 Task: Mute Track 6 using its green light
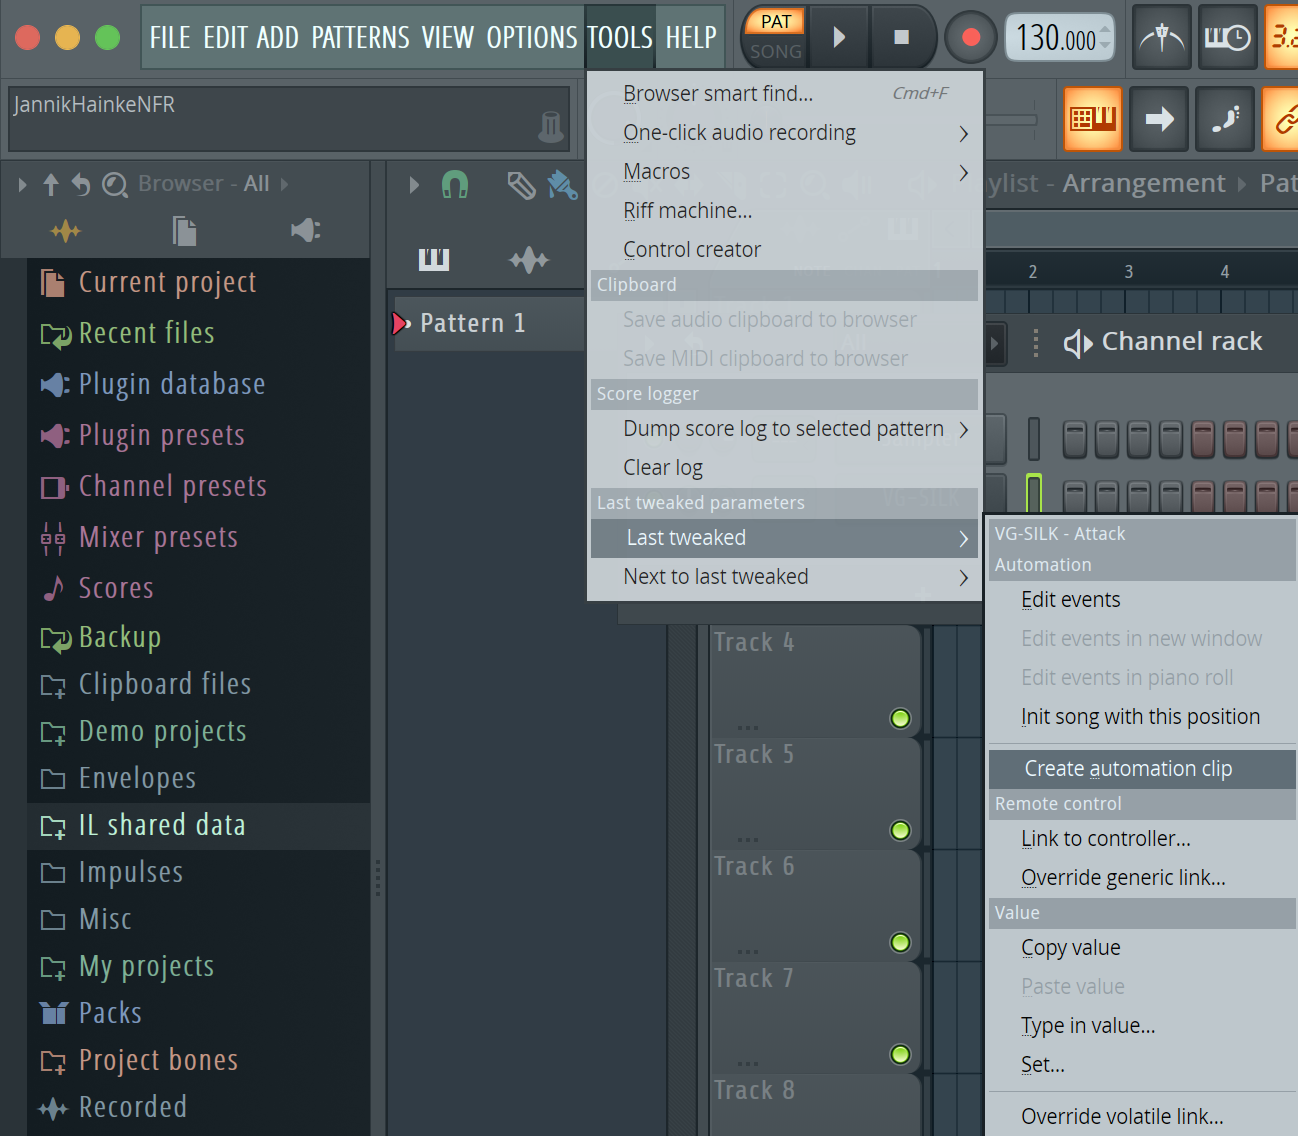click(x=900, y=942)
